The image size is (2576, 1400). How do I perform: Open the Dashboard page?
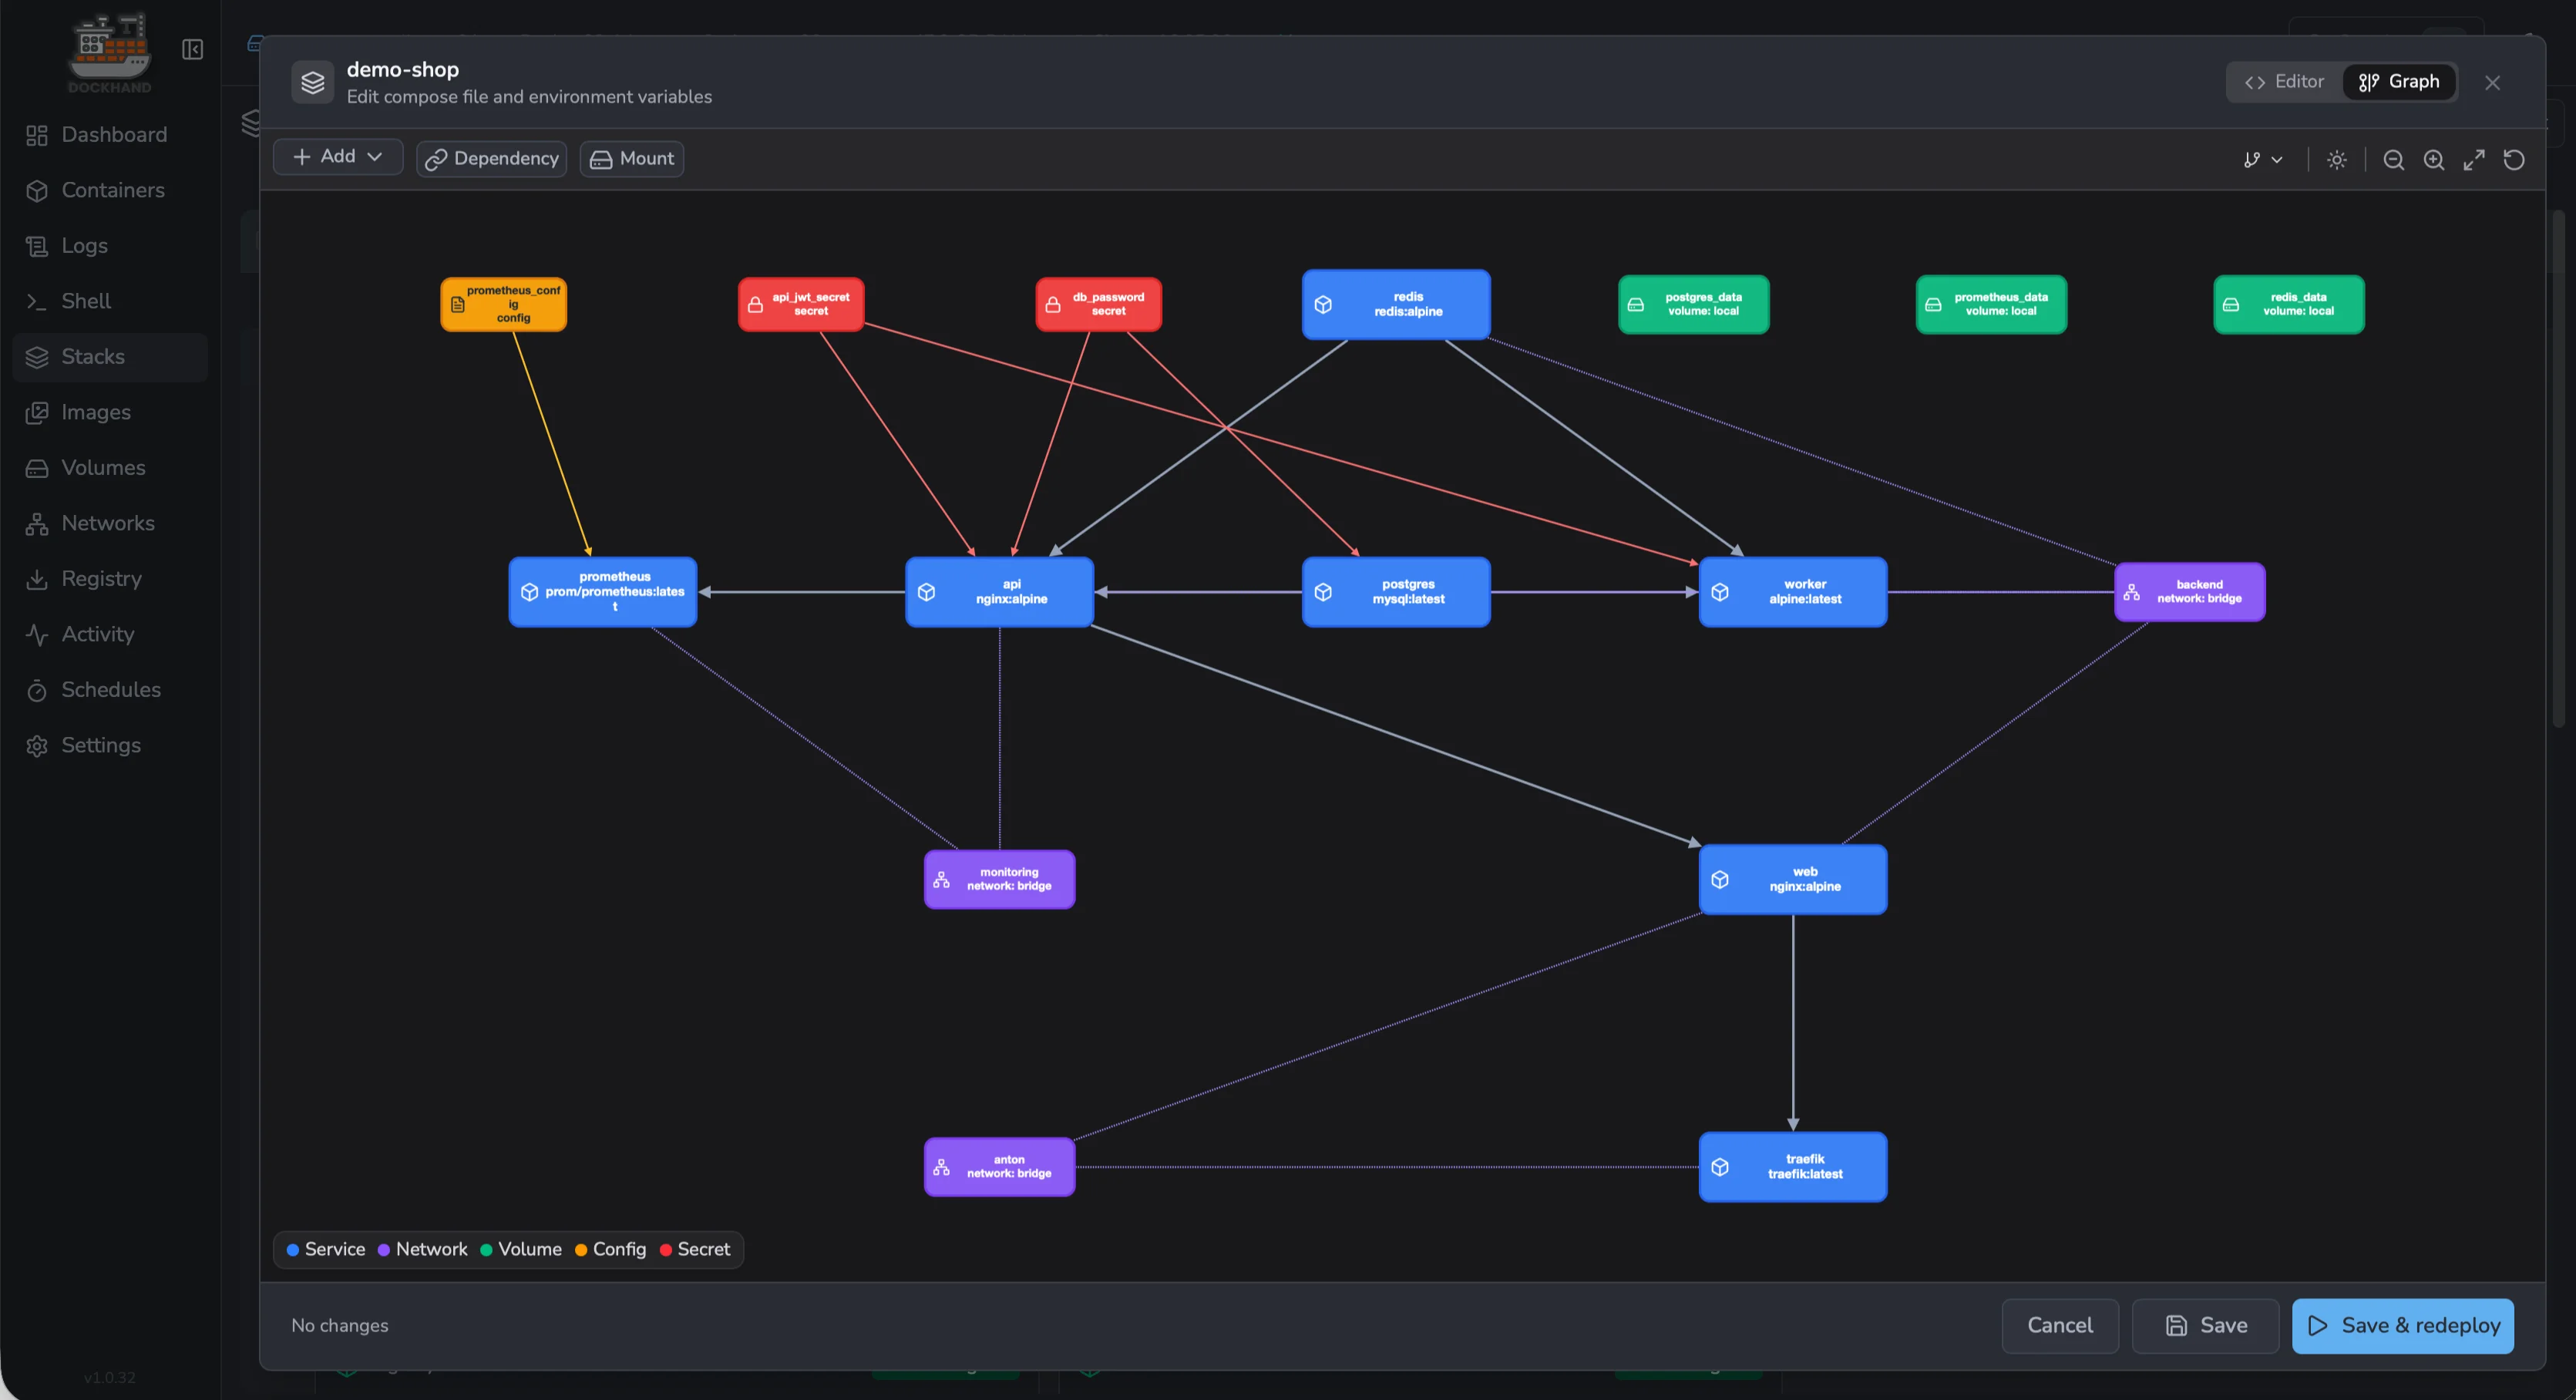tap(110, 135)
